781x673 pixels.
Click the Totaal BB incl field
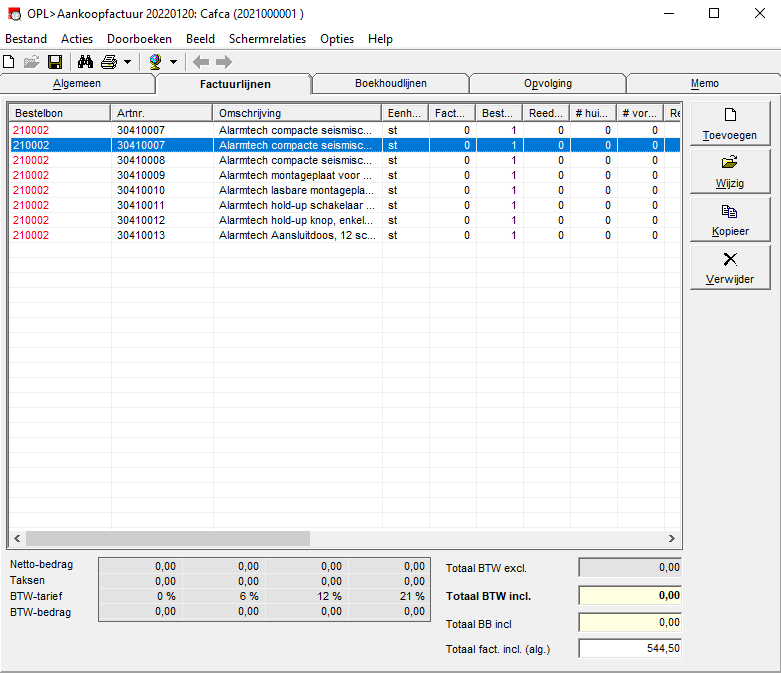[x=630, y=622]
